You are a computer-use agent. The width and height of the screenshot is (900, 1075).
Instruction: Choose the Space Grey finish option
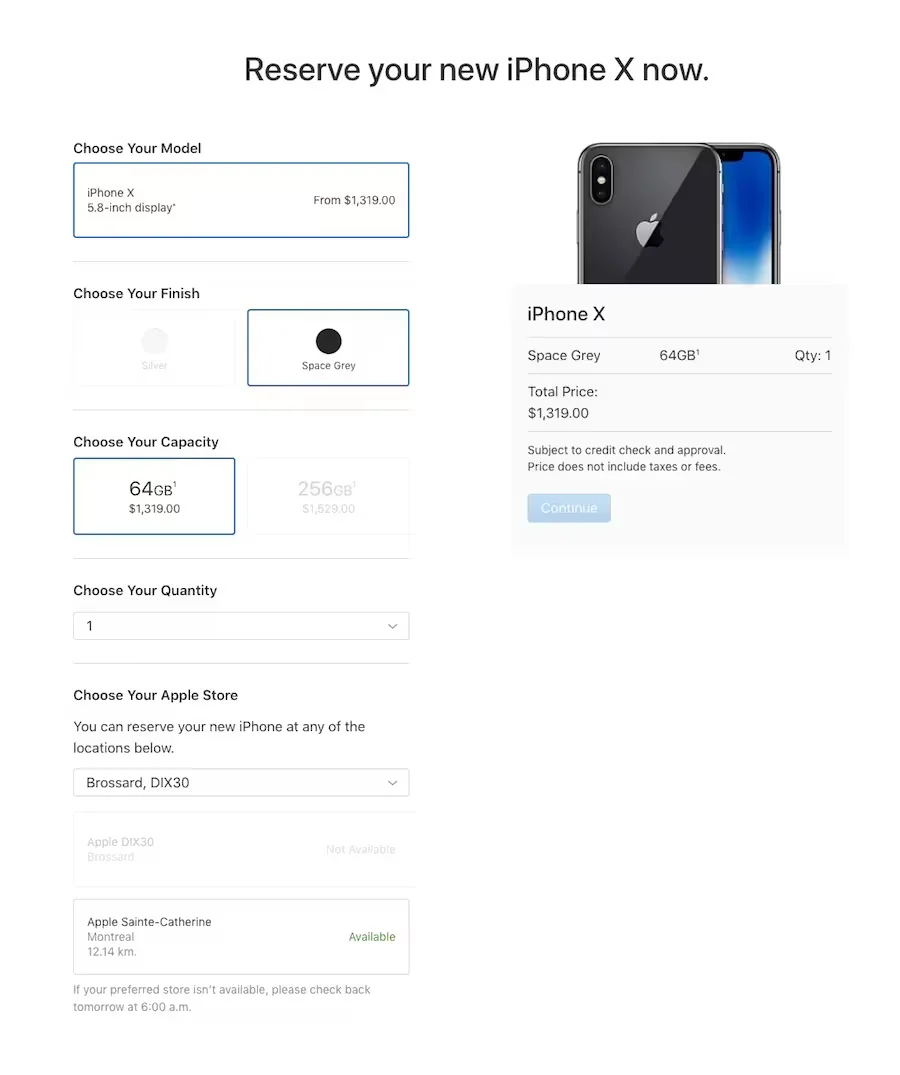[328, 348]
